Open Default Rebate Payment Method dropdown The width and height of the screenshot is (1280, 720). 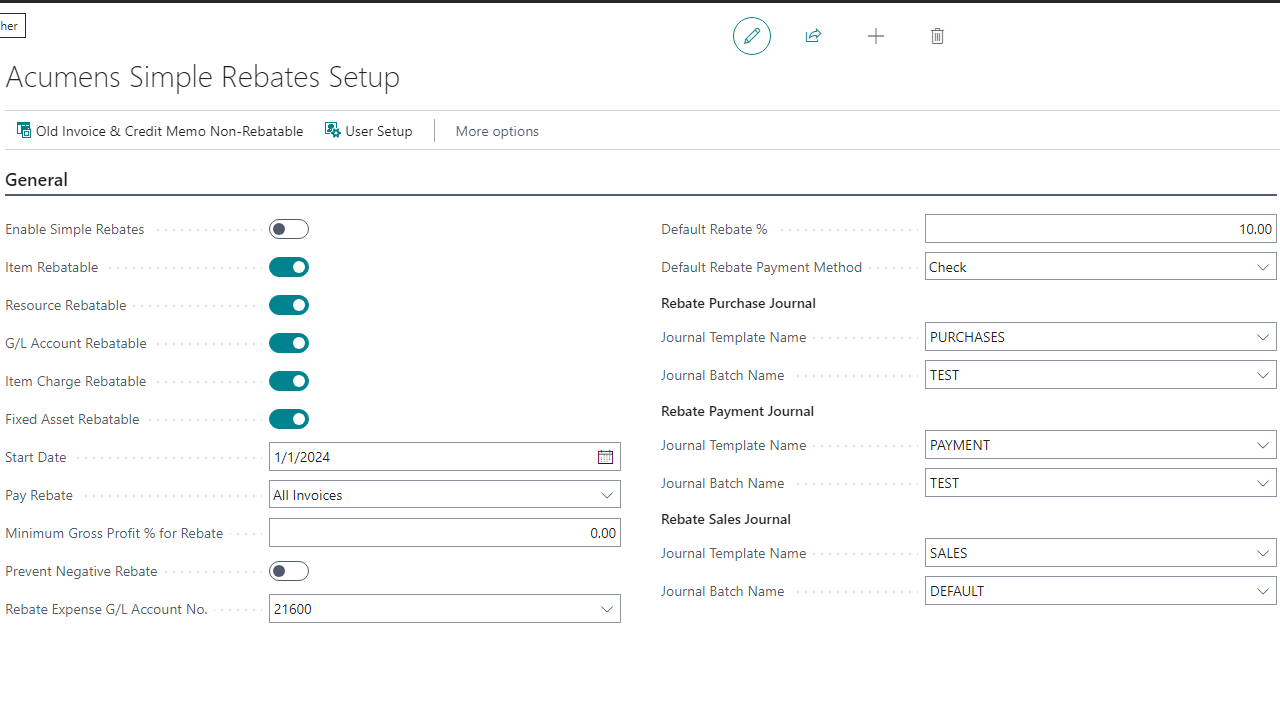1262,267
